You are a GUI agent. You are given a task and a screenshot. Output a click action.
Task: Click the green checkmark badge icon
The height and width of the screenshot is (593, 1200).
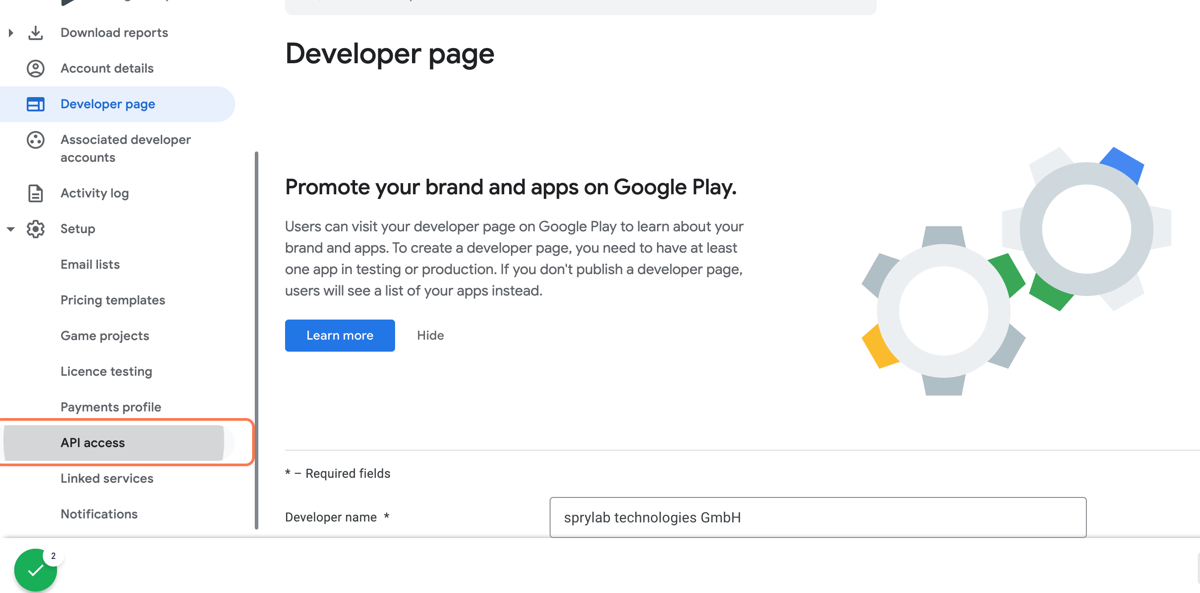[35, 570]
